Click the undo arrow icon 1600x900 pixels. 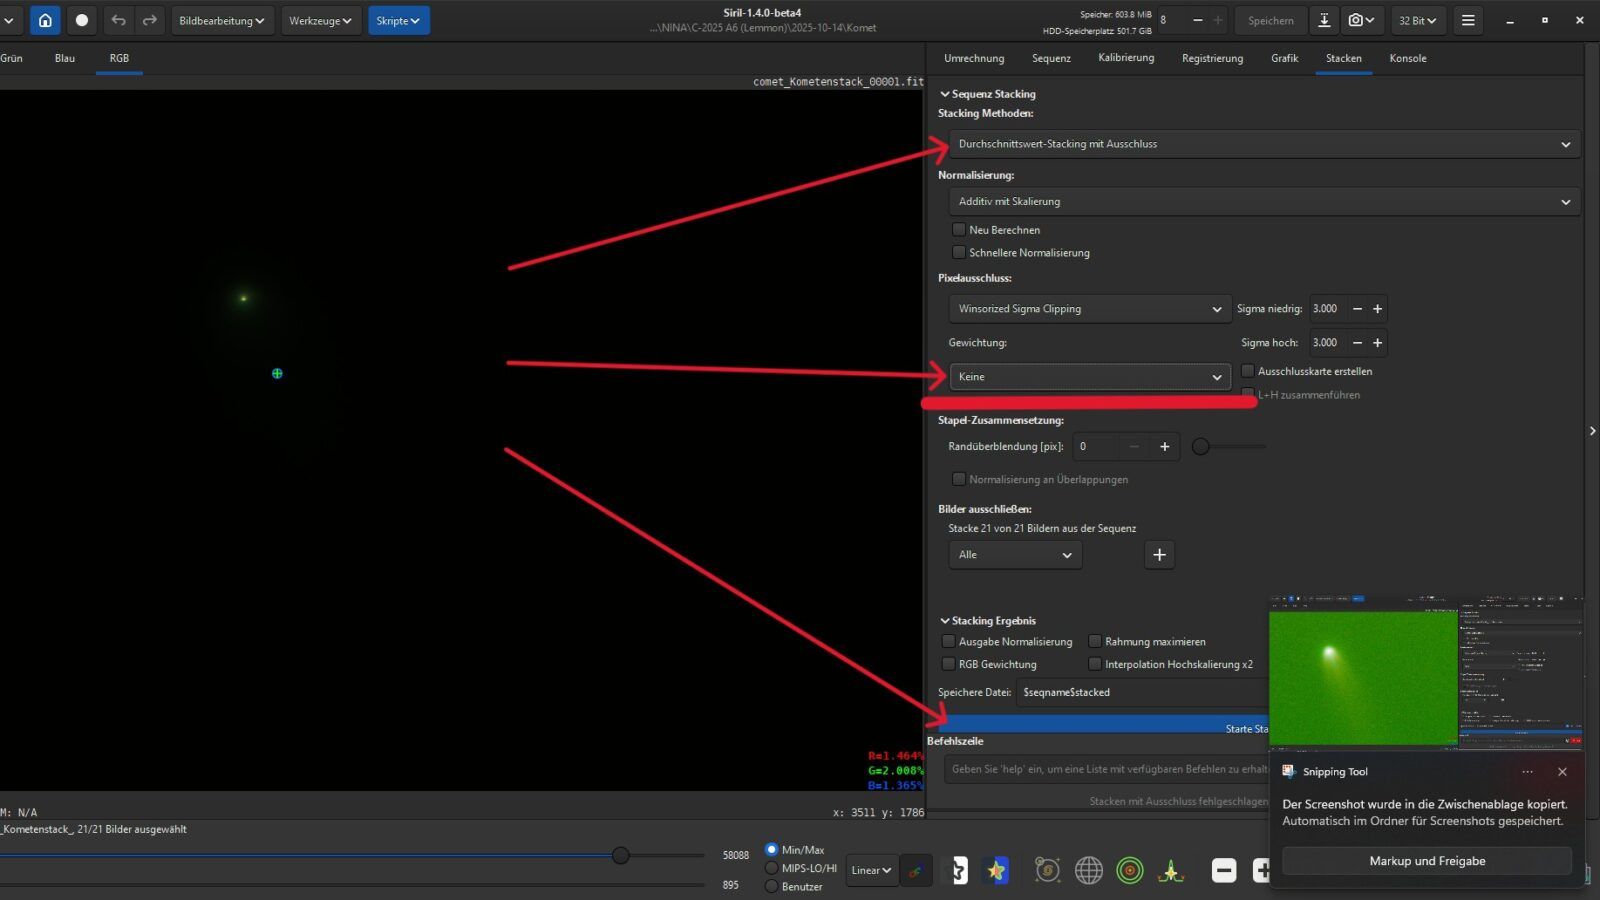coord(118,20)
